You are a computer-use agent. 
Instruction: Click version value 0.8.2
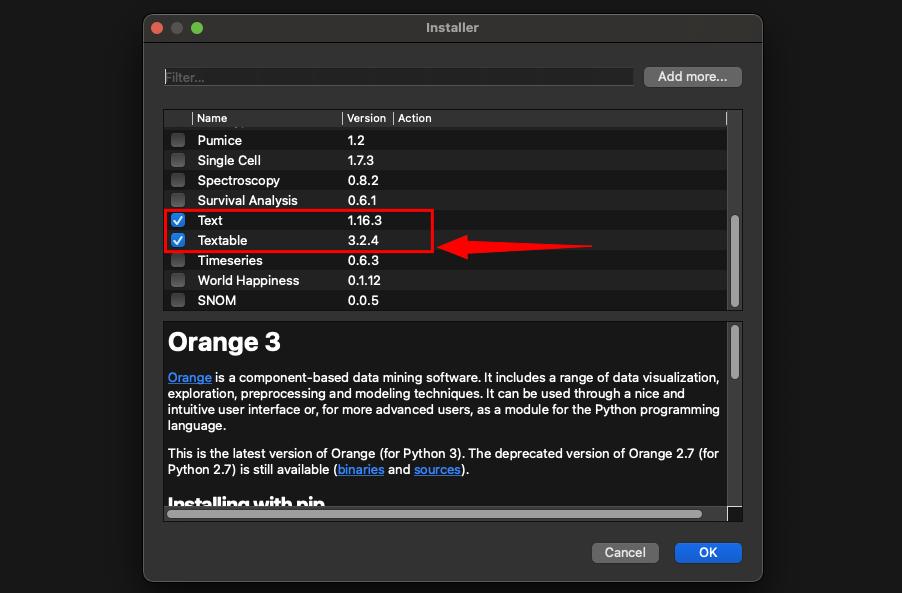click(363, 180)
